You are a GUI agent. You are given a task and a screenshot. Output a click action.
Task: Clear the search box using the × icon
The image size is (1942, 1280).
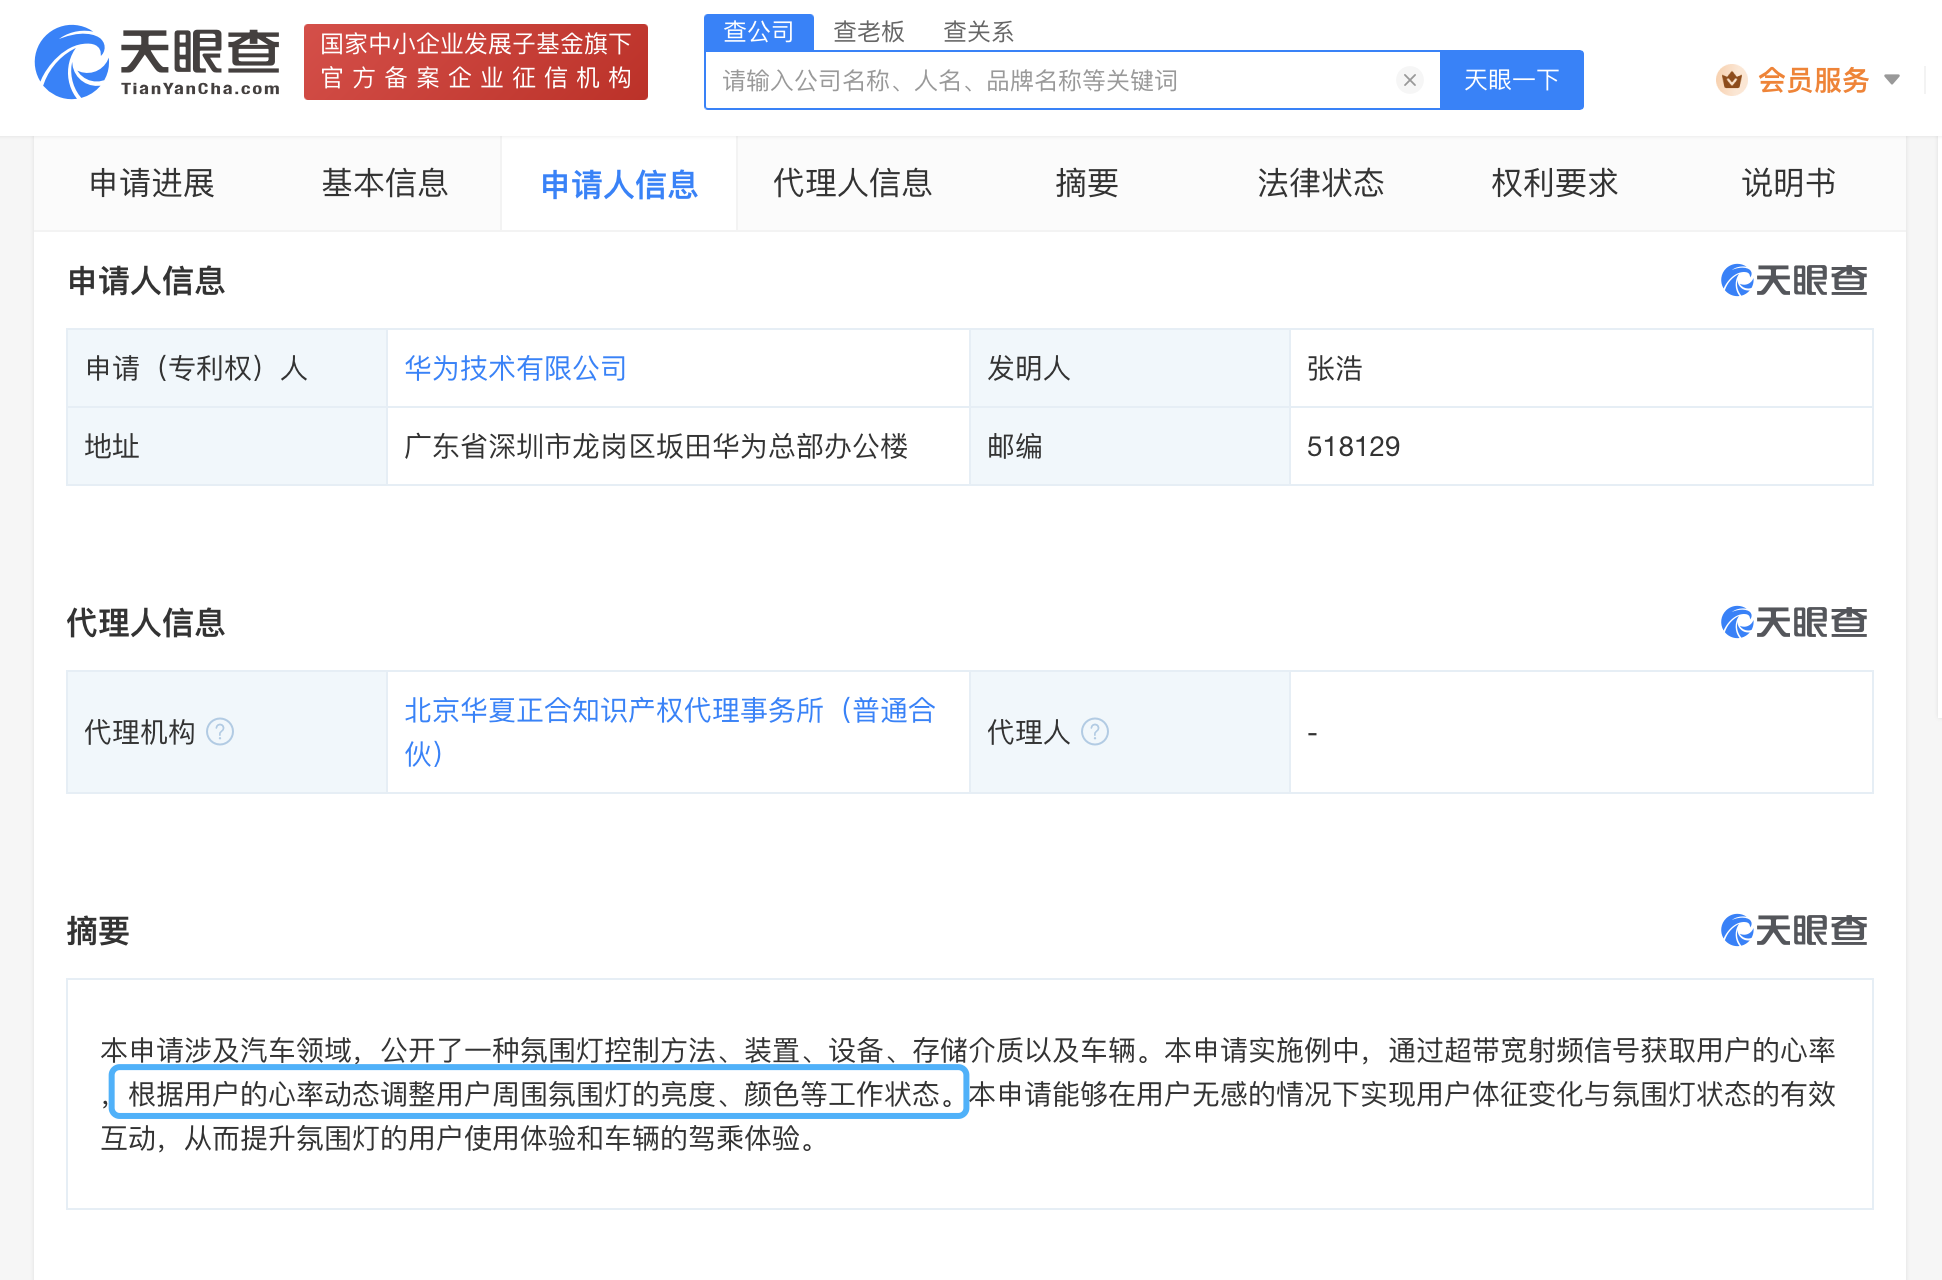(x=1410, y=80)
